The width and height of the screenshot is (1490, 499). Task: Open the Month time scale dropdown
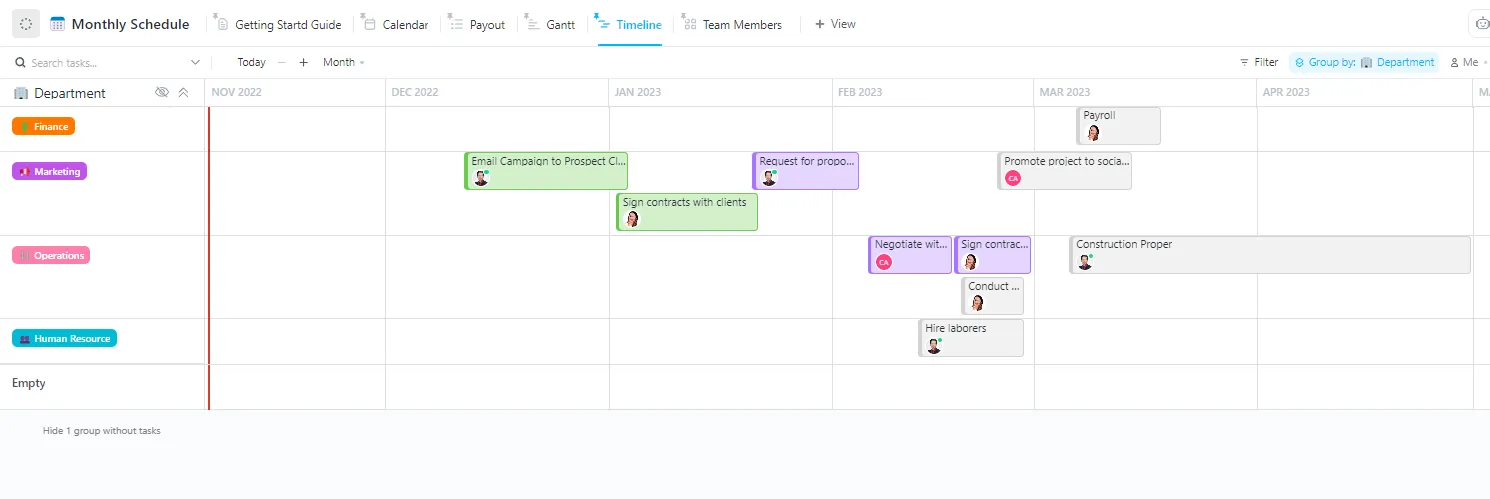coord(343,62)
